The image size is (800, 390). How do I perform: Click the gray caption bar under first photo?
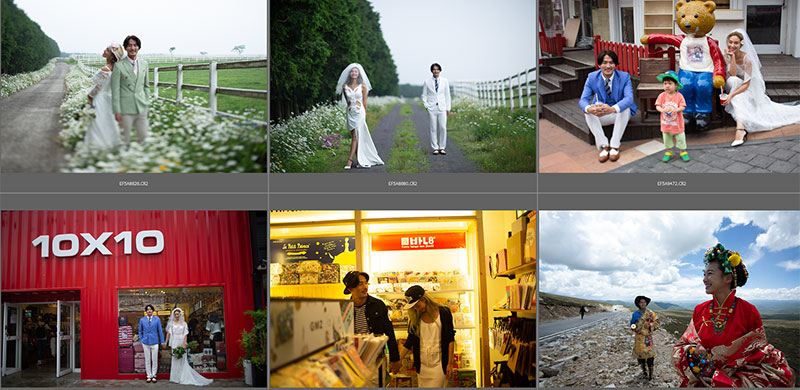tap(134, 183)
